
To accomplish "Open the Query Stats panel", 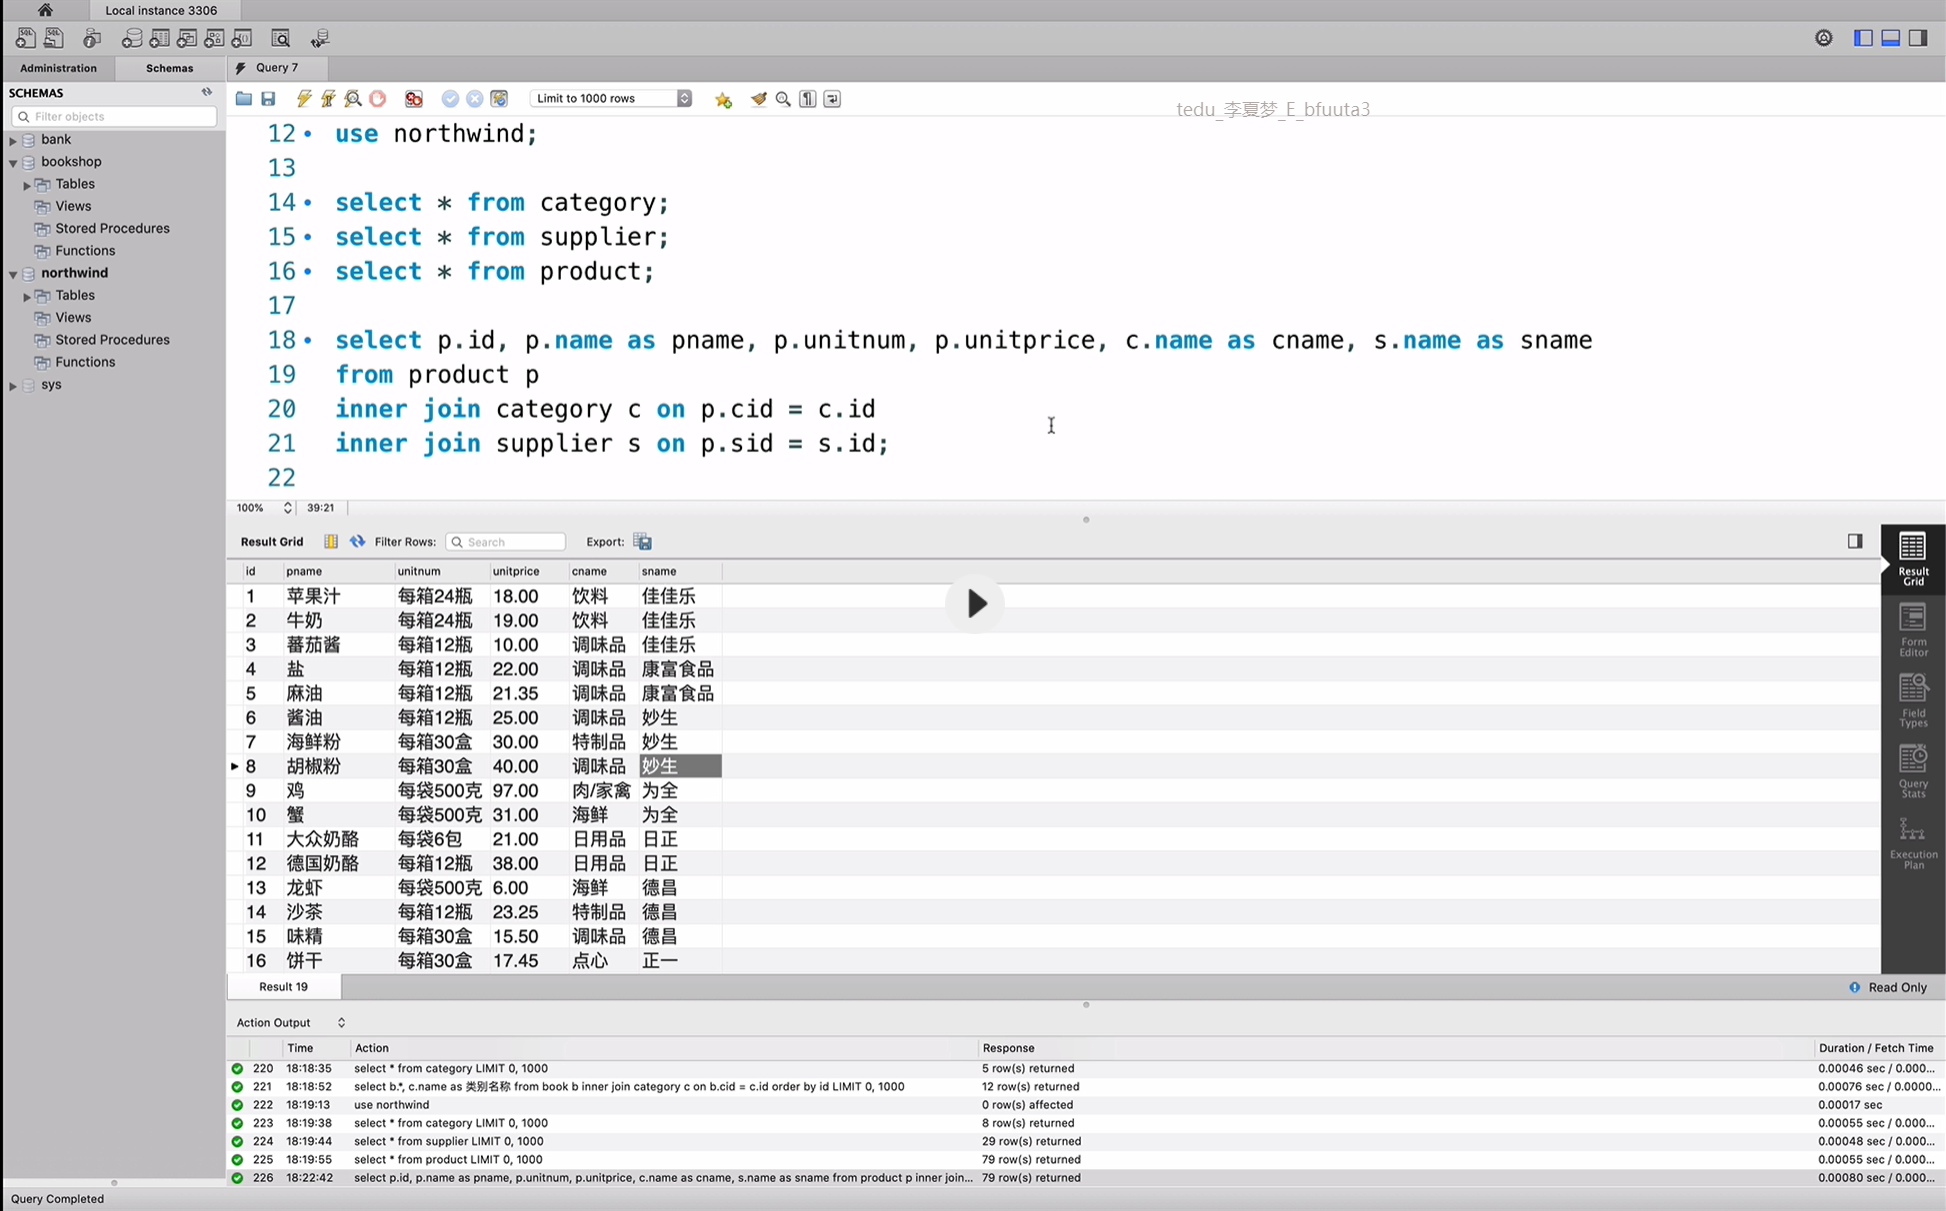I will tap(1913, 771).
